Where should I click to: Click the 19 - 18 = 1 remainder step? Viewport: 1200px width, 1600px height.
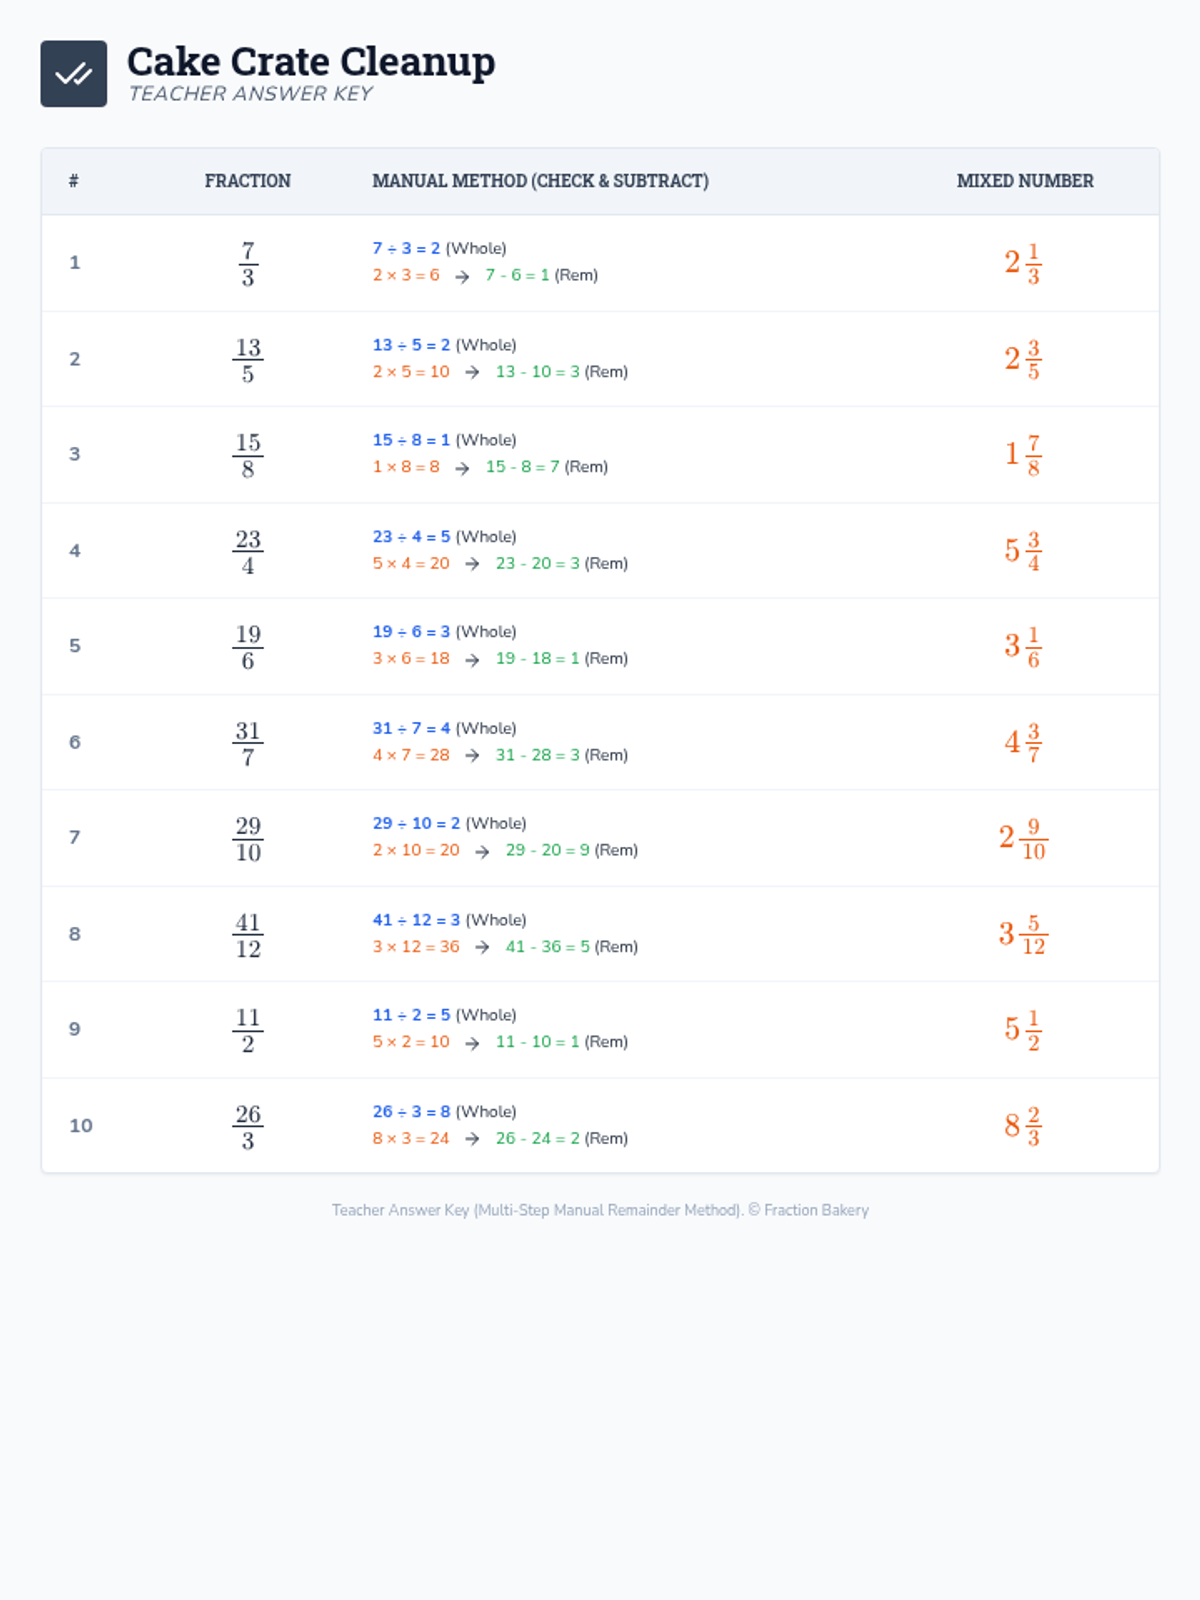537,659
